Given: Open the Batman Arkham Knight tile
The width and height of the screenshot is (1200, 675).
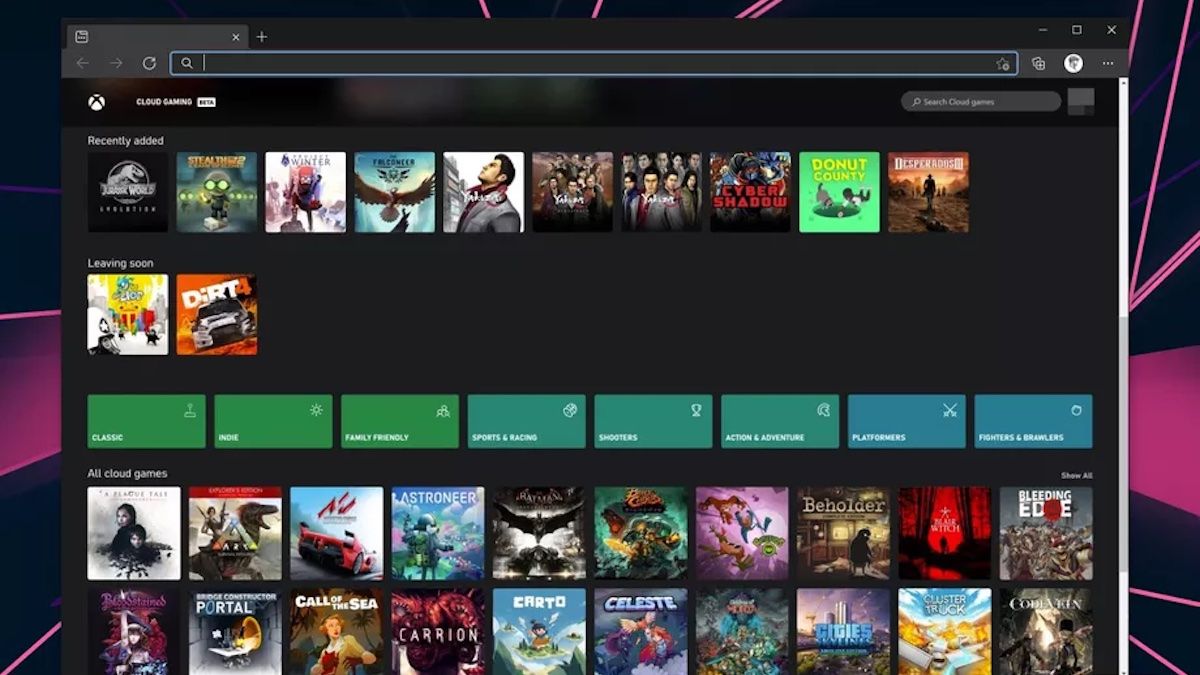Looking at the screenshot, I should 539,533.
